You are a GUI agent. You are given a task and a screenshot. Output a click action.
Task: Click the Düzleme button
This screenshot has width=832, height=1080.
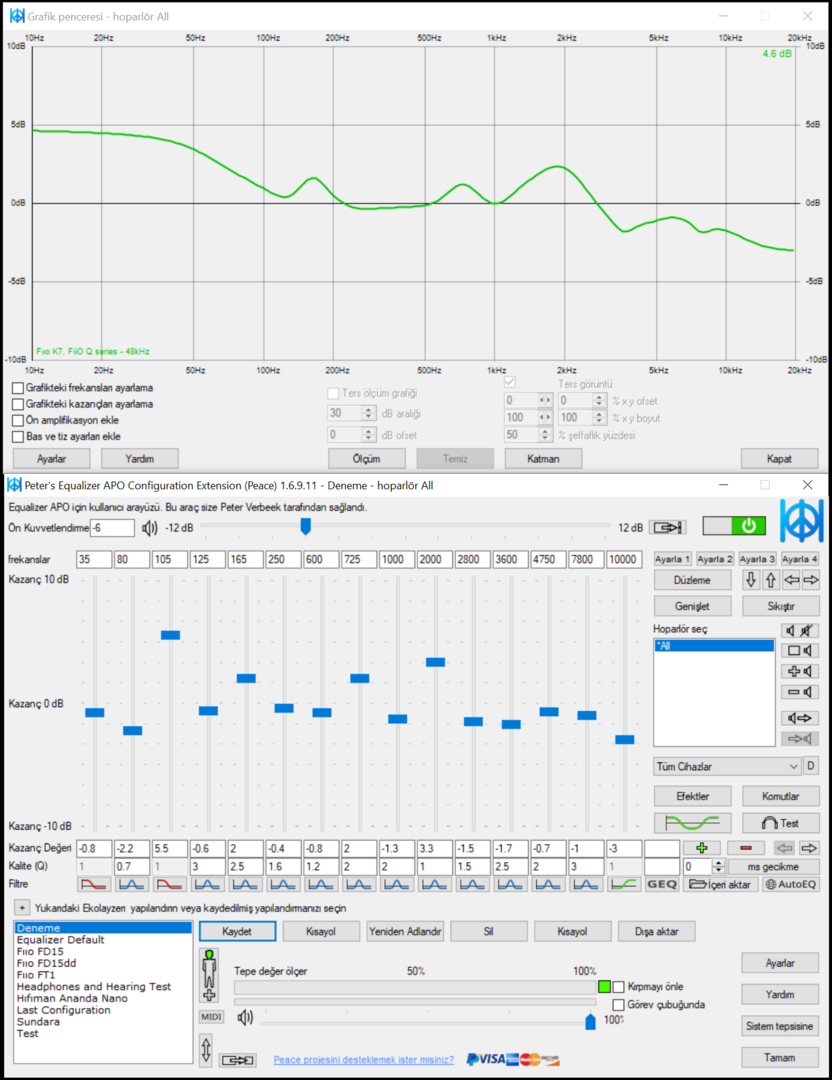[692, 580]
